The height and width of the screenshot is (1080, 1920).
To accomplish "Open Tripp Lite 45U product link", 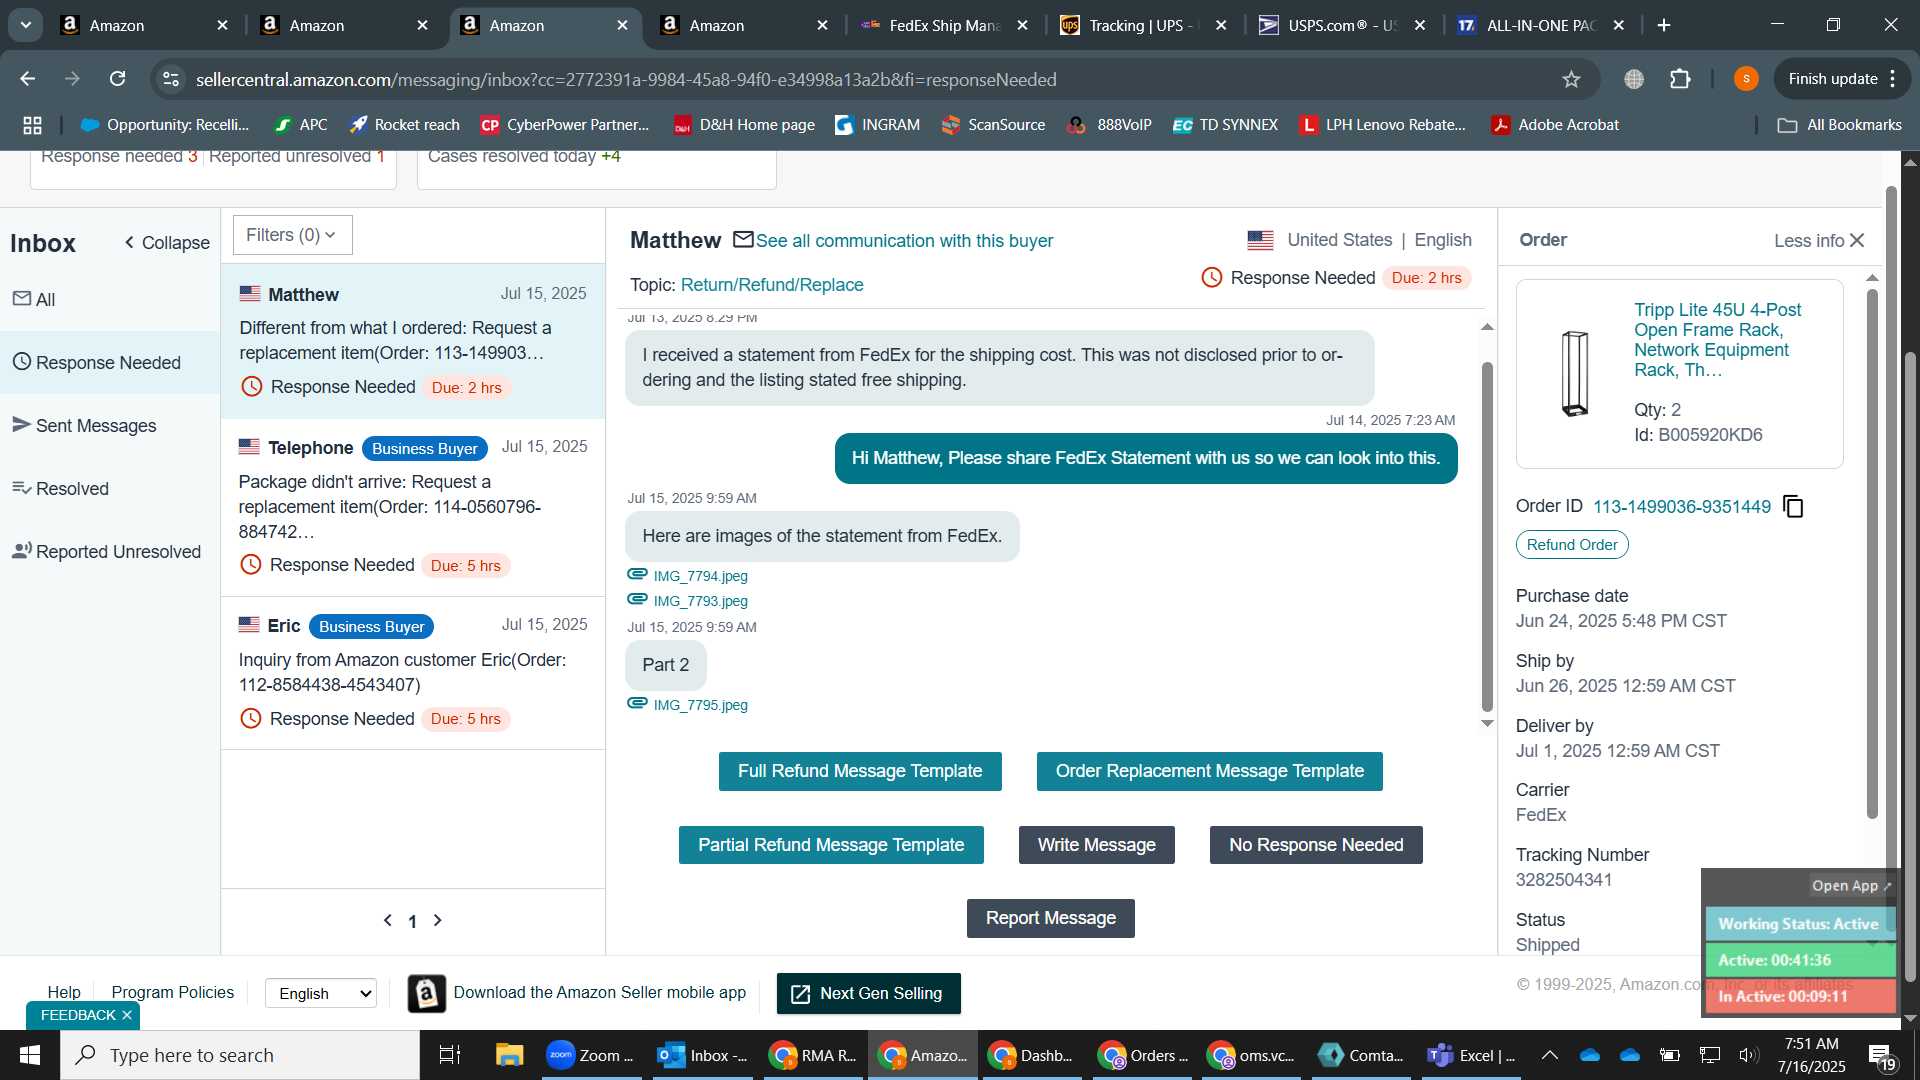I will (1717, 340).
